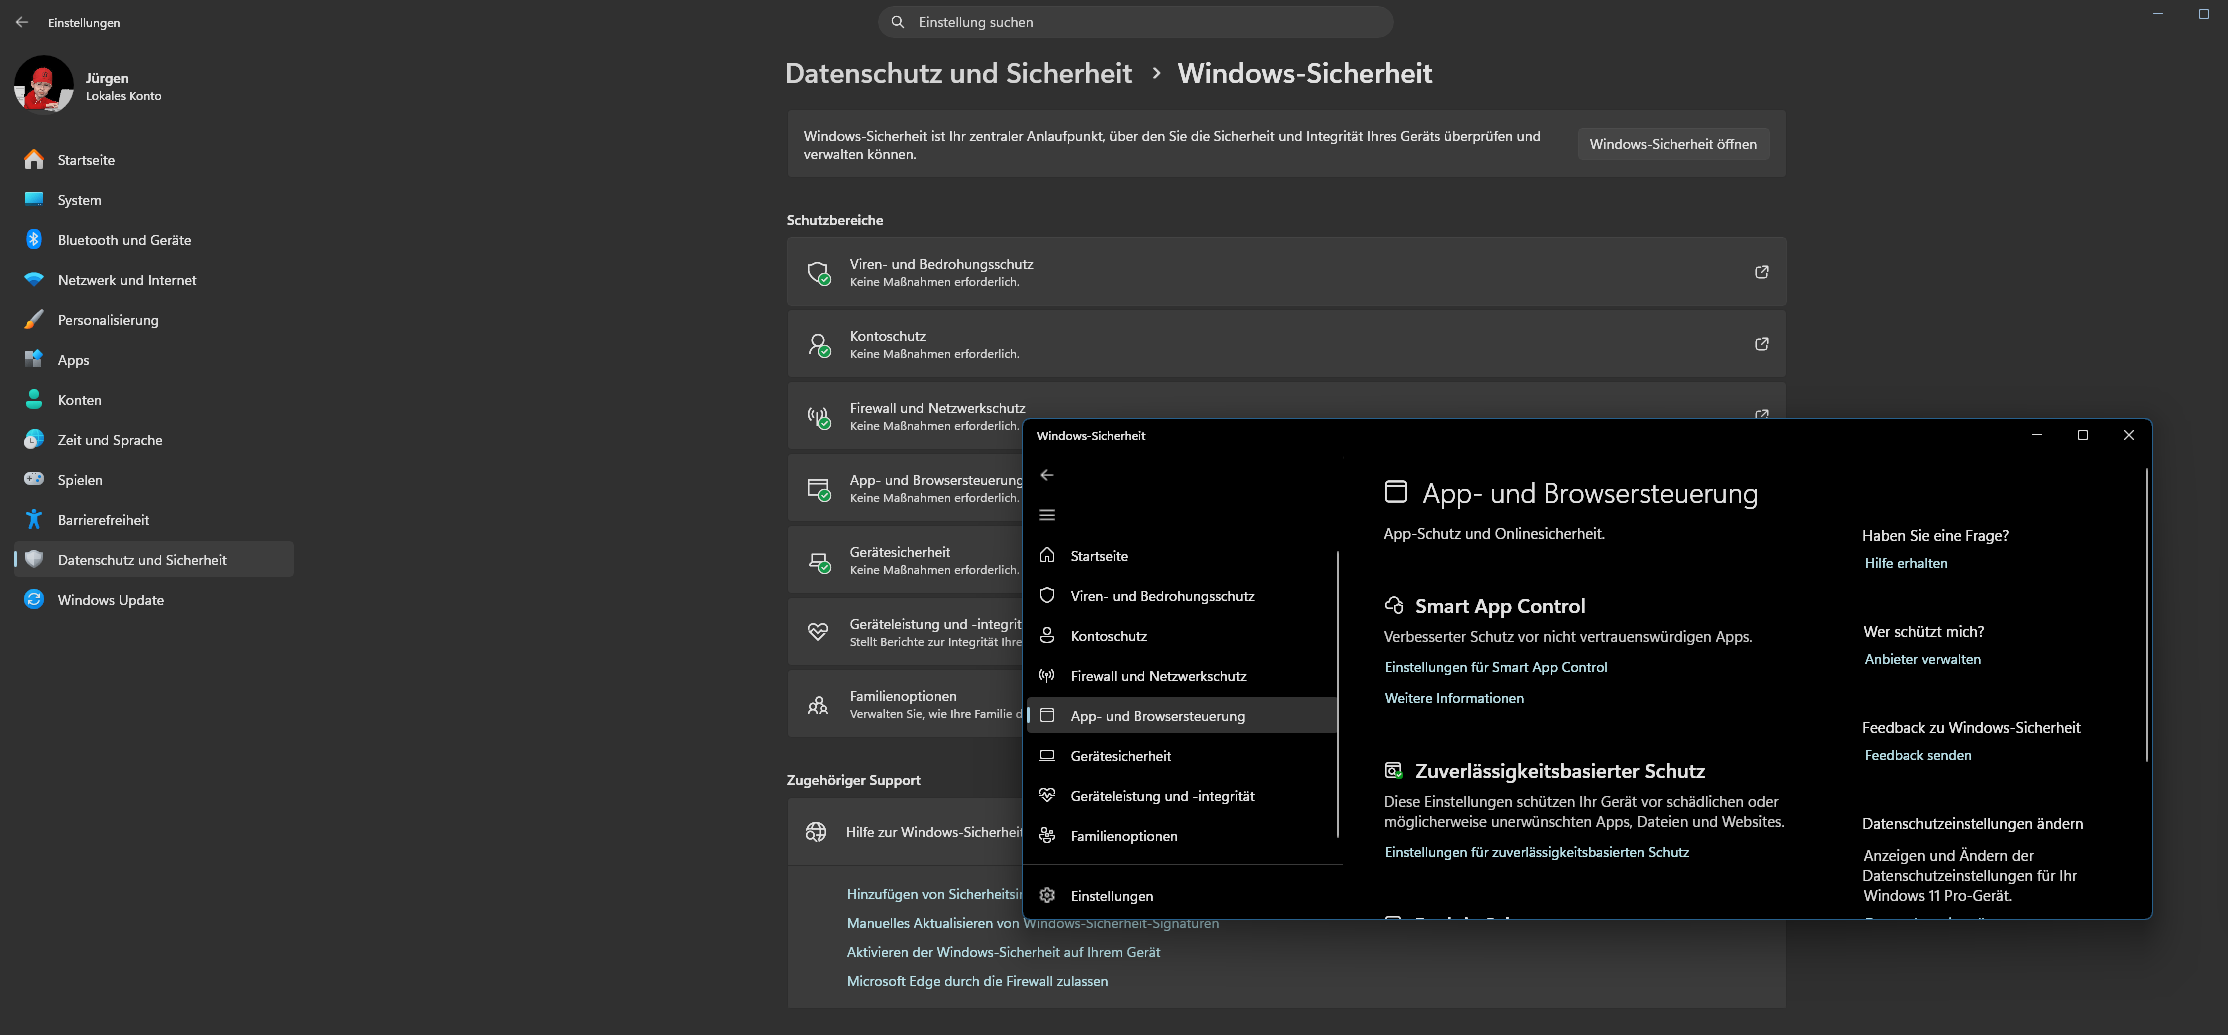
Task: Open Familienoptionen in Windows-Sicherheit navigation
Action: pyautogui.click(x=1182, y=836)
